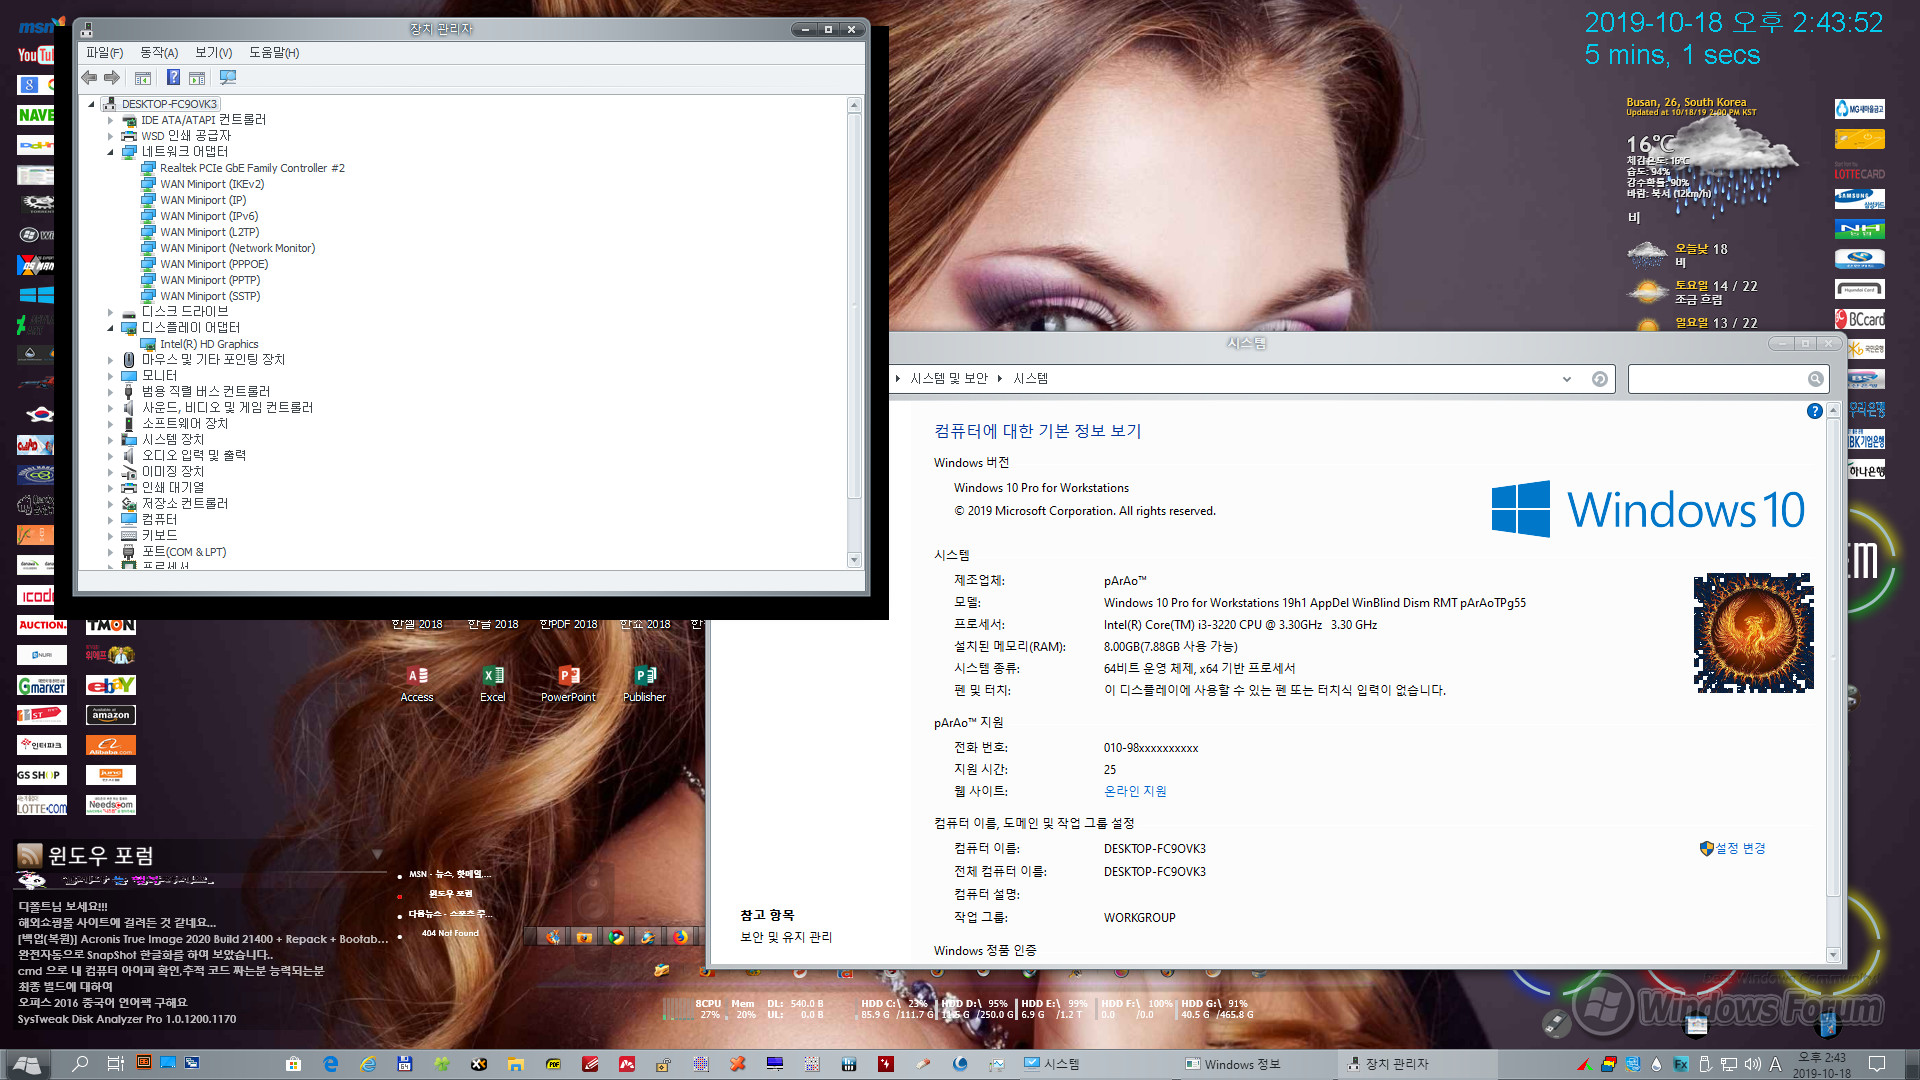Click the Device Manager vertical scrollbar
The width and height of the screenshot is (1920, 1080).
click(854, 333)
